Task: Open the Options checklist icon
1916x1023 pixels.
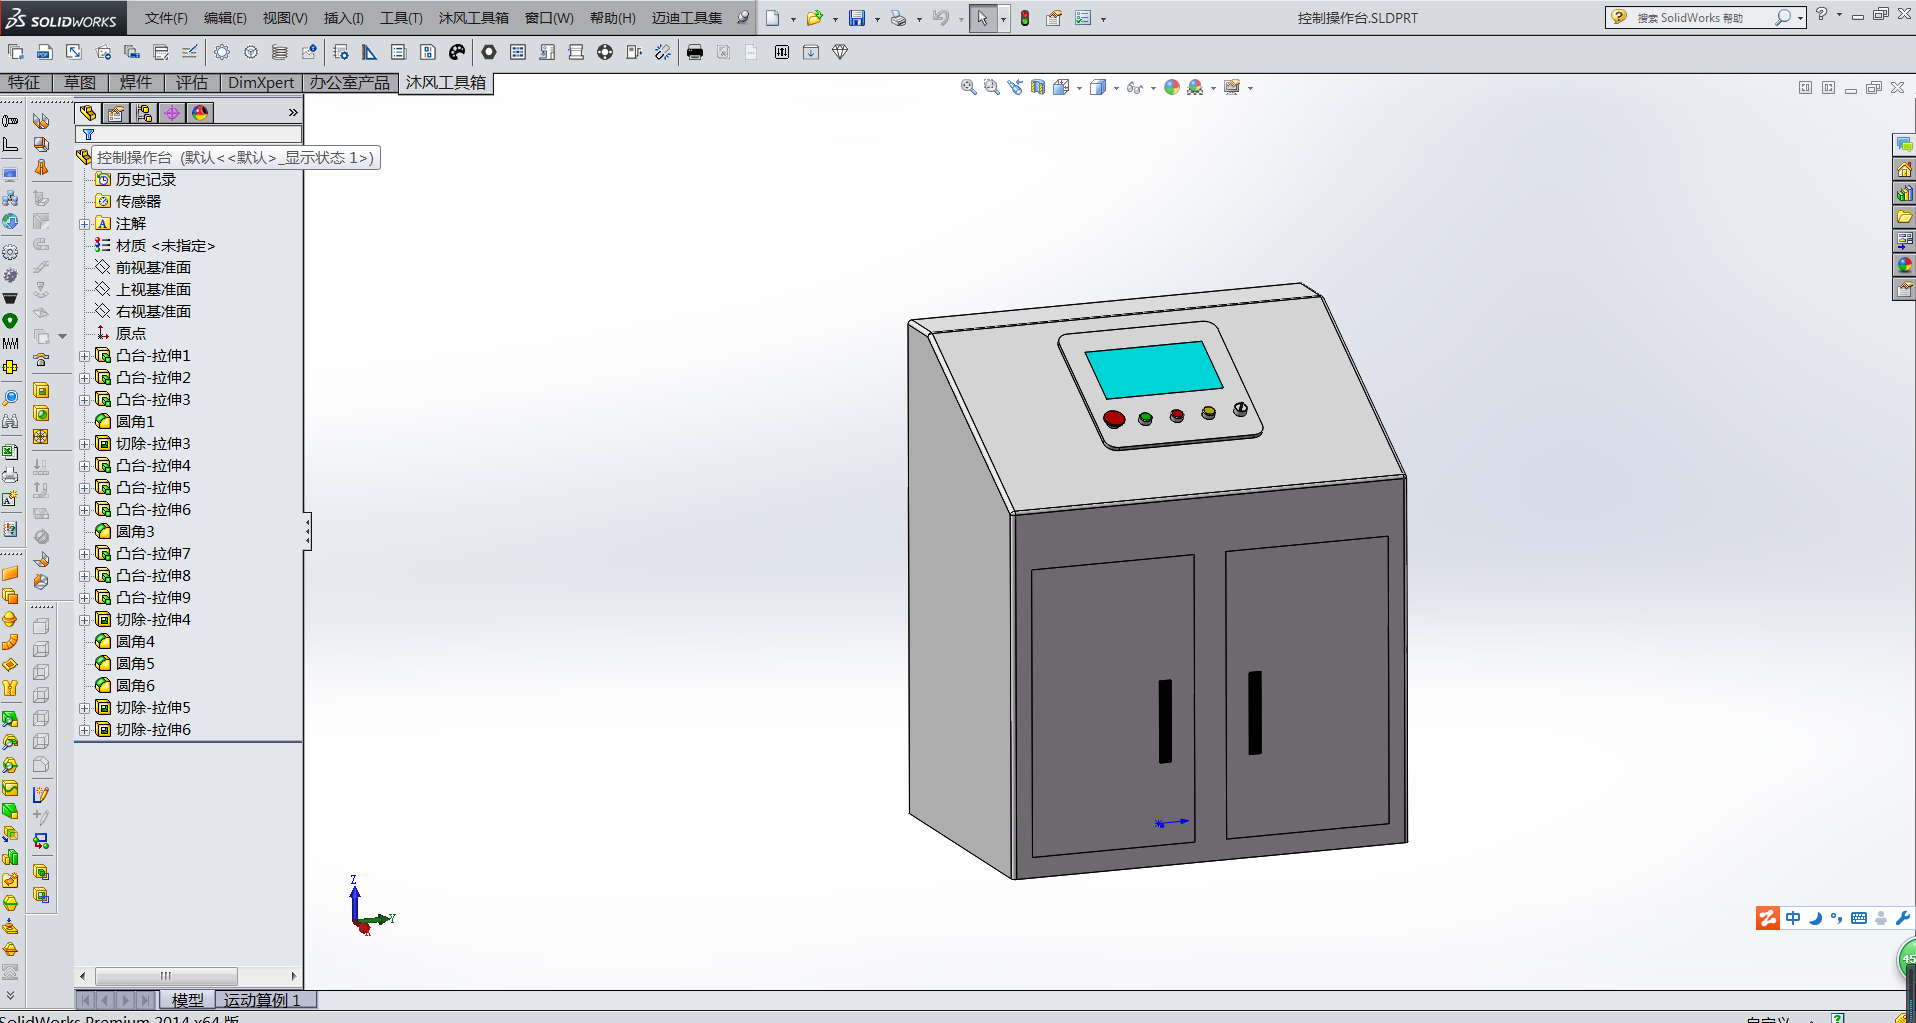Action: coord(1083,18)
